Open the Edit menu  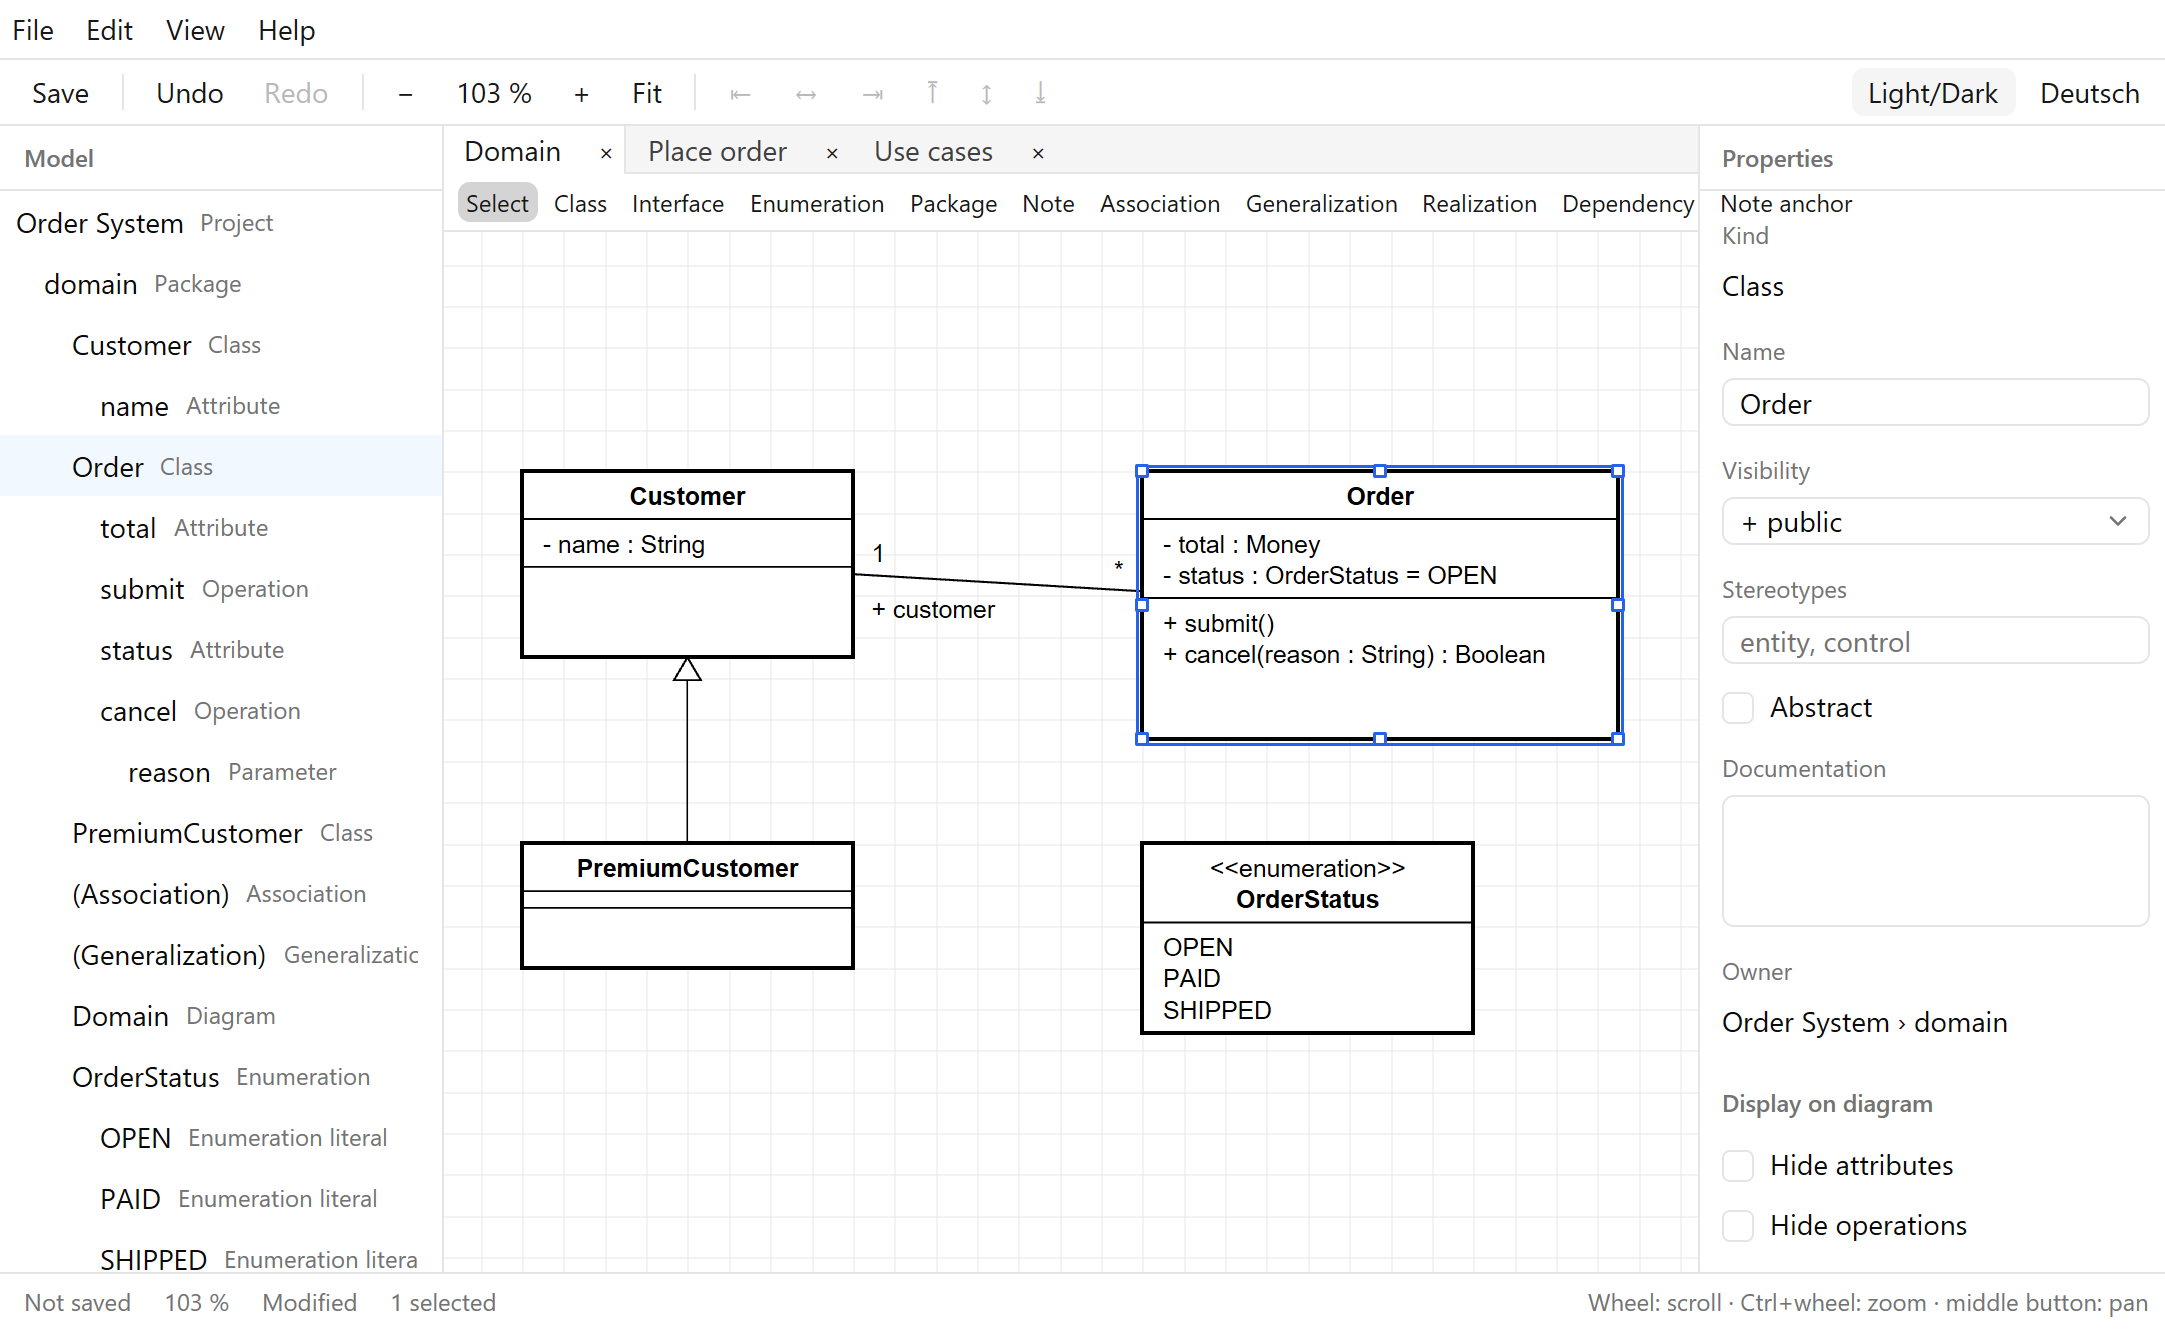point(109,31)
